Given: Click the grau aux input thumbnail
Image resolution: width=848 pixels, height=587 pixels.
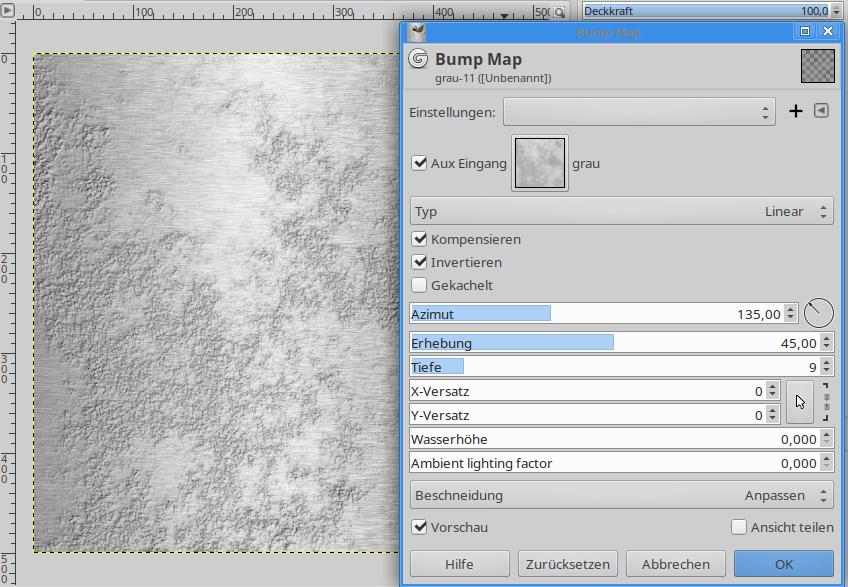Looking at the screenshot, I should click(x=540, y=163).
